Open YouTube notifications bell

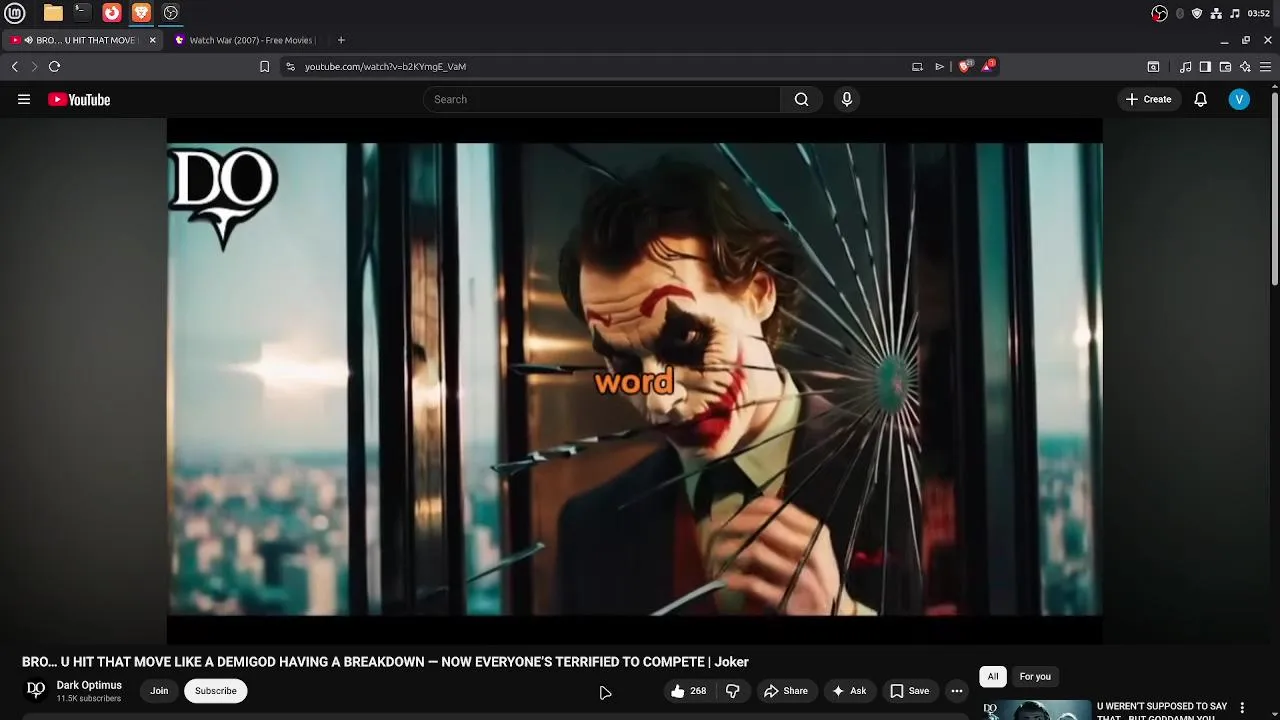1201,99
